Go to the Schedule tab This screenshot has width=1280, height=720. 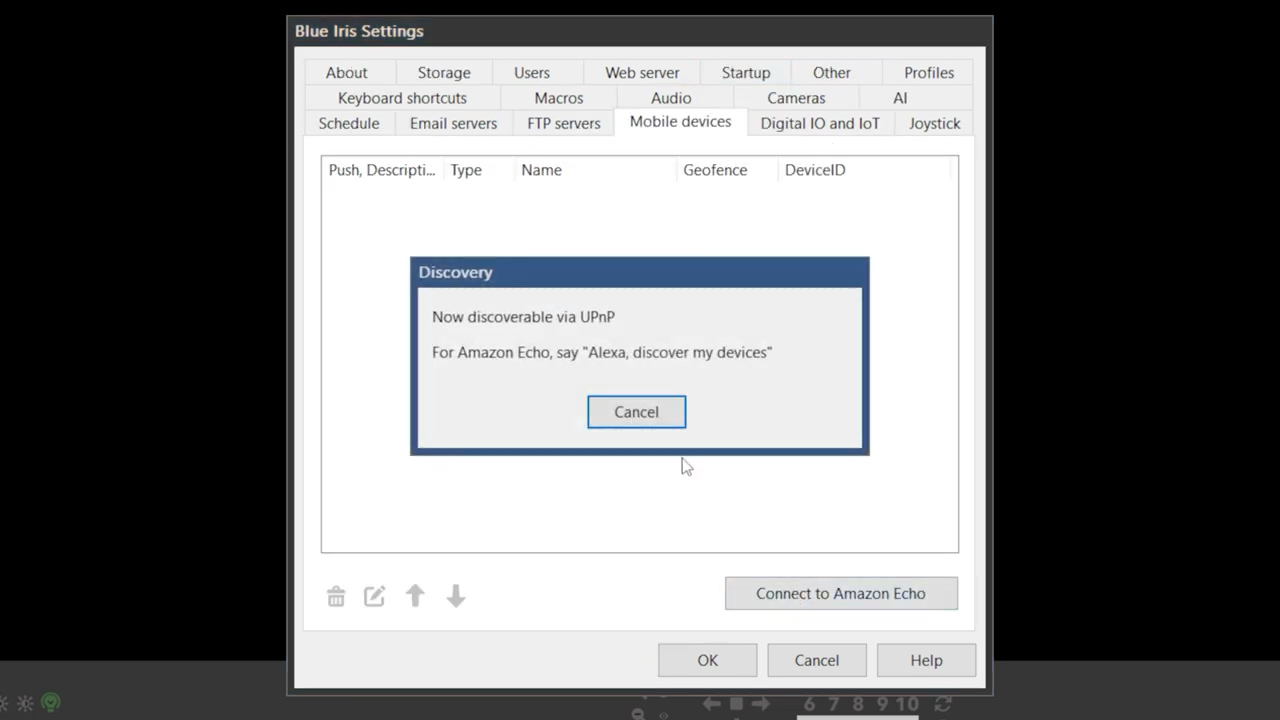(x=349, y=123)
